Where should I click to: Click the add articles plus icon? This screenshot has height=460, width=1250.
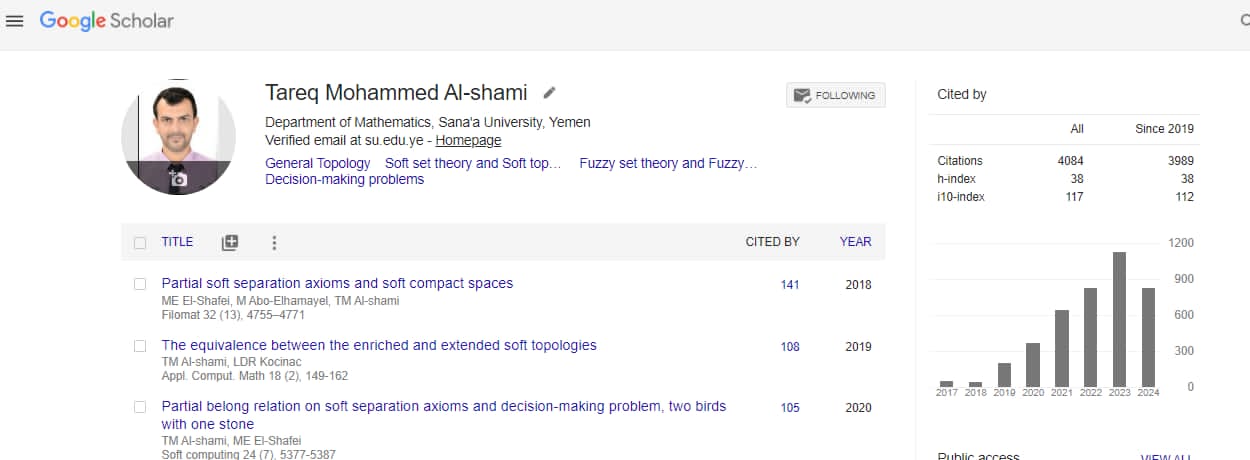click(x=230, y=242)
